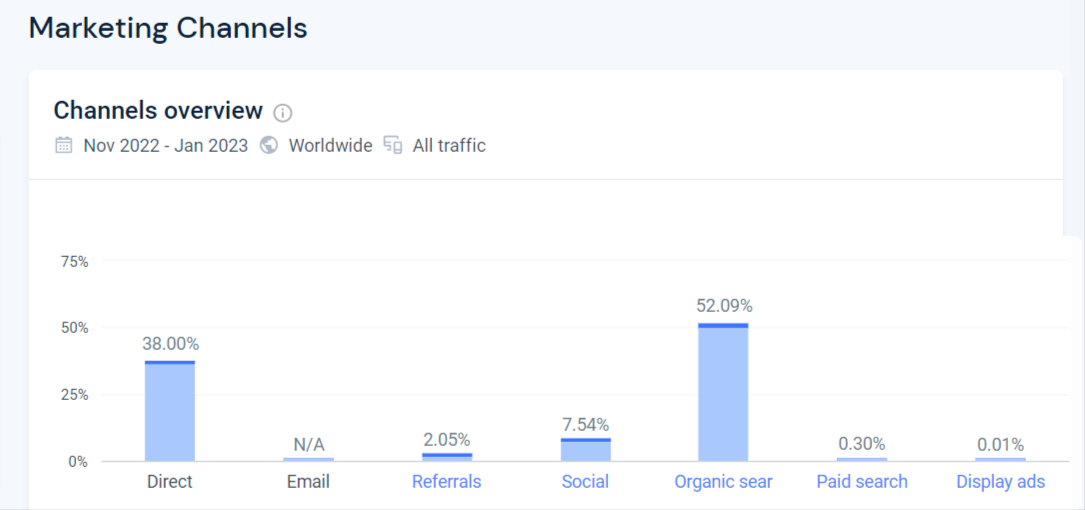
Task: Select the Nov 2022 - Jan 2023 date range
Action: (165, 146)
